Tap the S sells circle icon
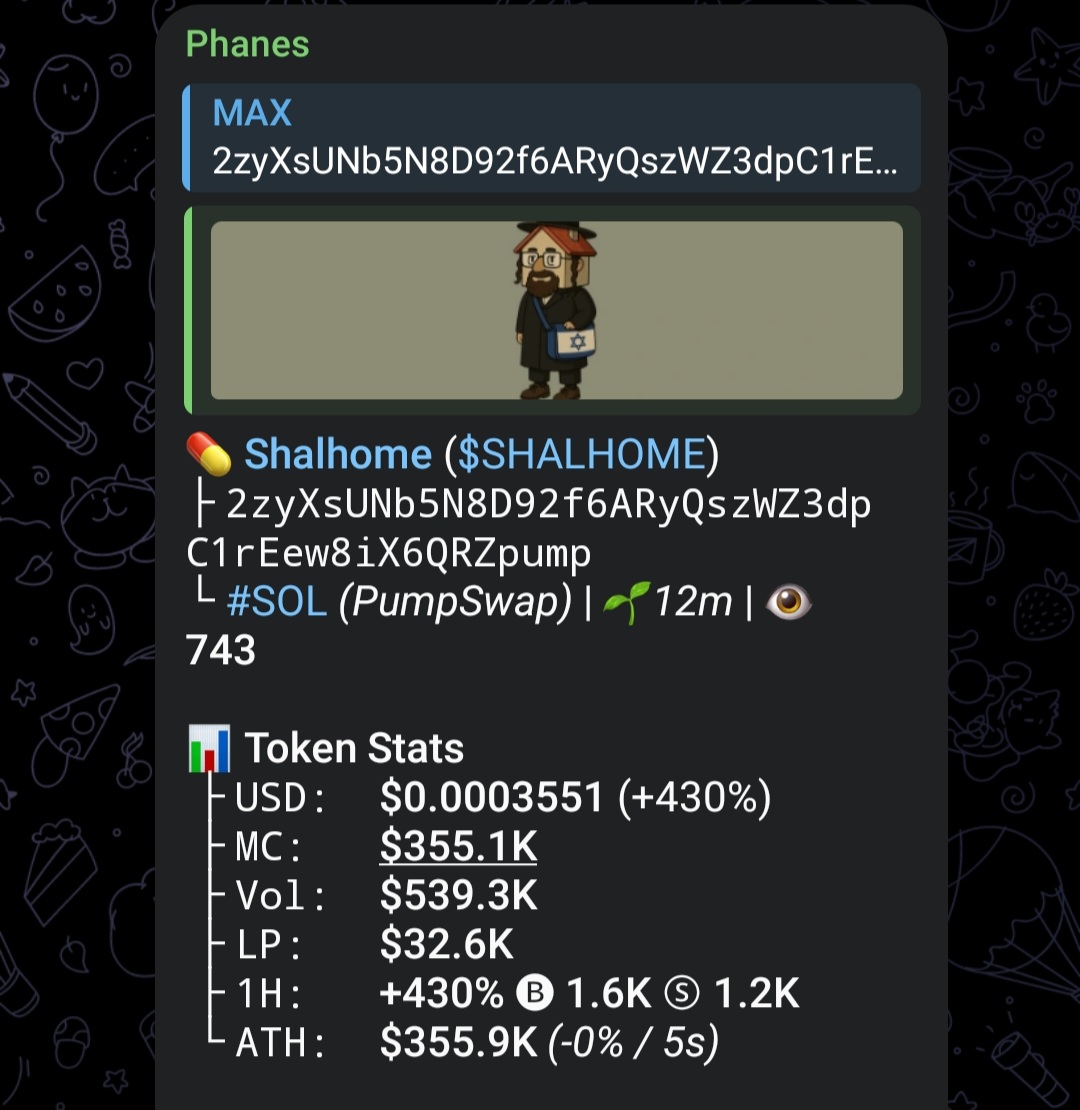Screen dimensions: 1080x1110 tap(682, 992)
